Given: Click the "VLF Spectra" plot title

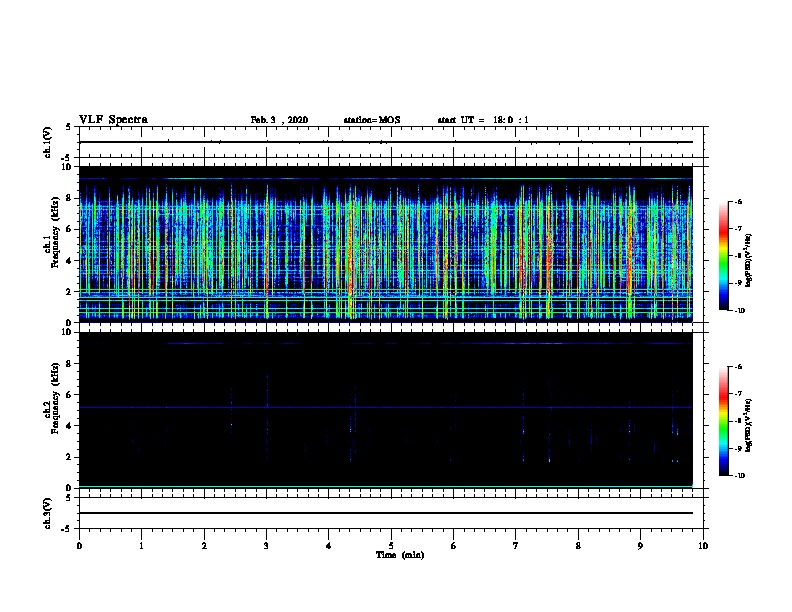Looking at the screenshot, I should (x=113, y=120).
